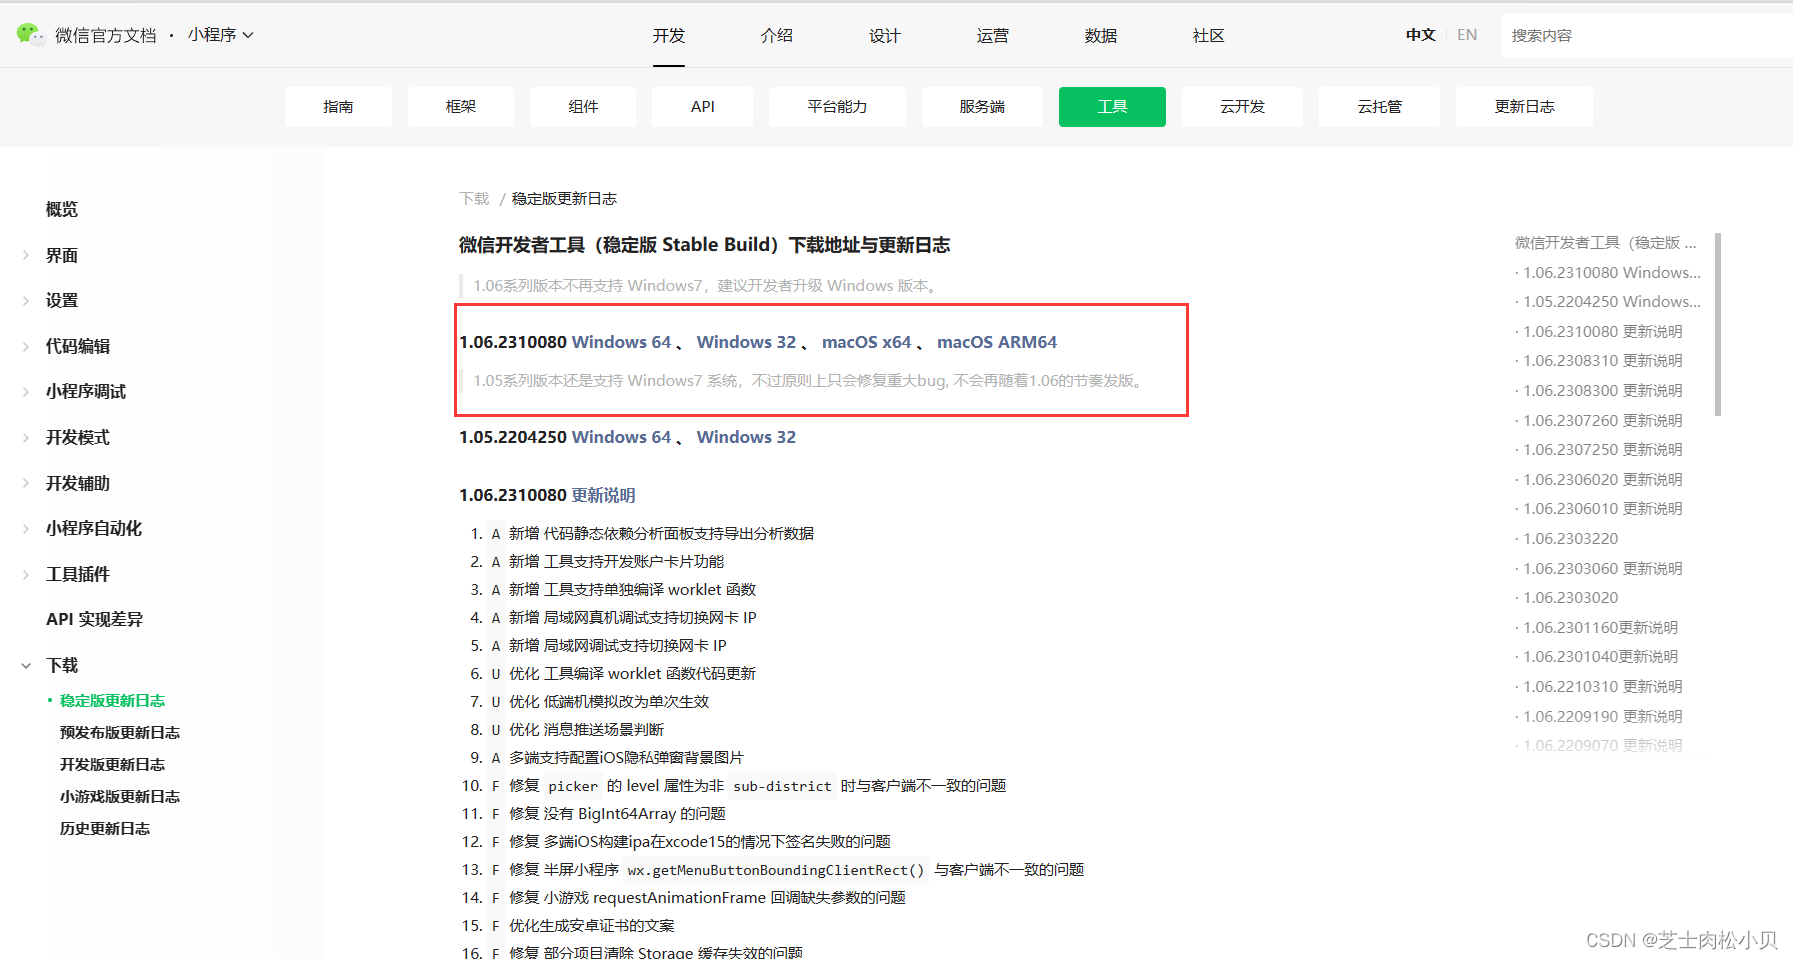Download the macOS ARM64 build

pos(997,342)
